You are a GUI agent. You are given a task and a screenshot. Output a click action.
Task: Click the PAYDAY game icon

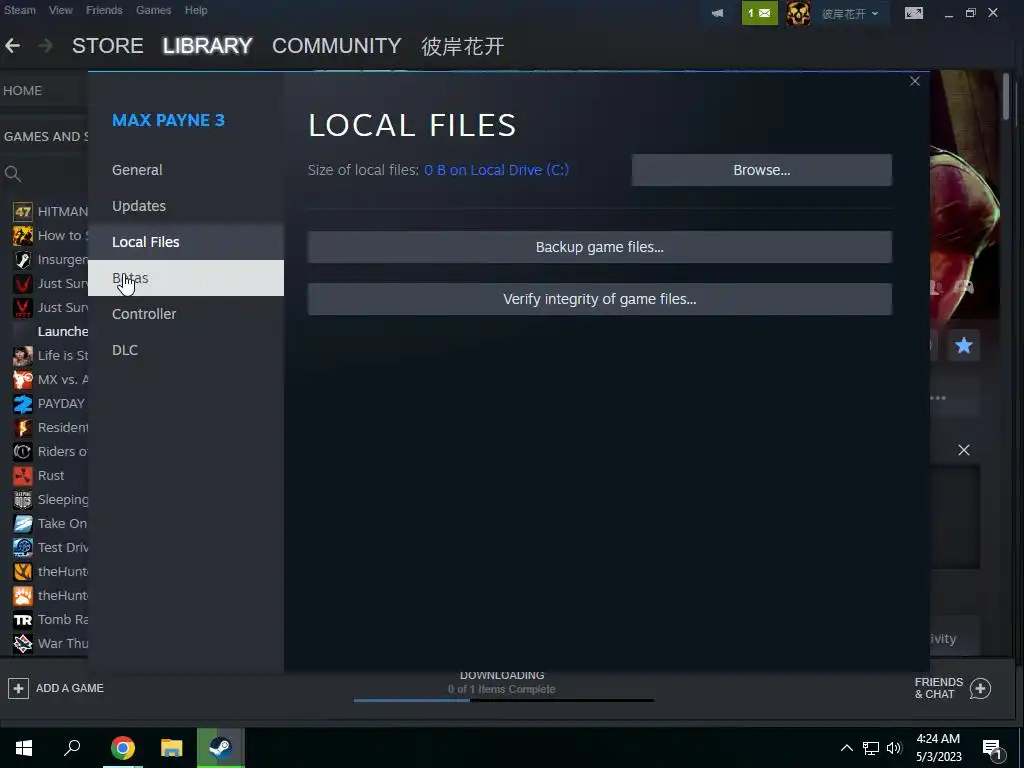pyautogui.click(x=23, y=404)
